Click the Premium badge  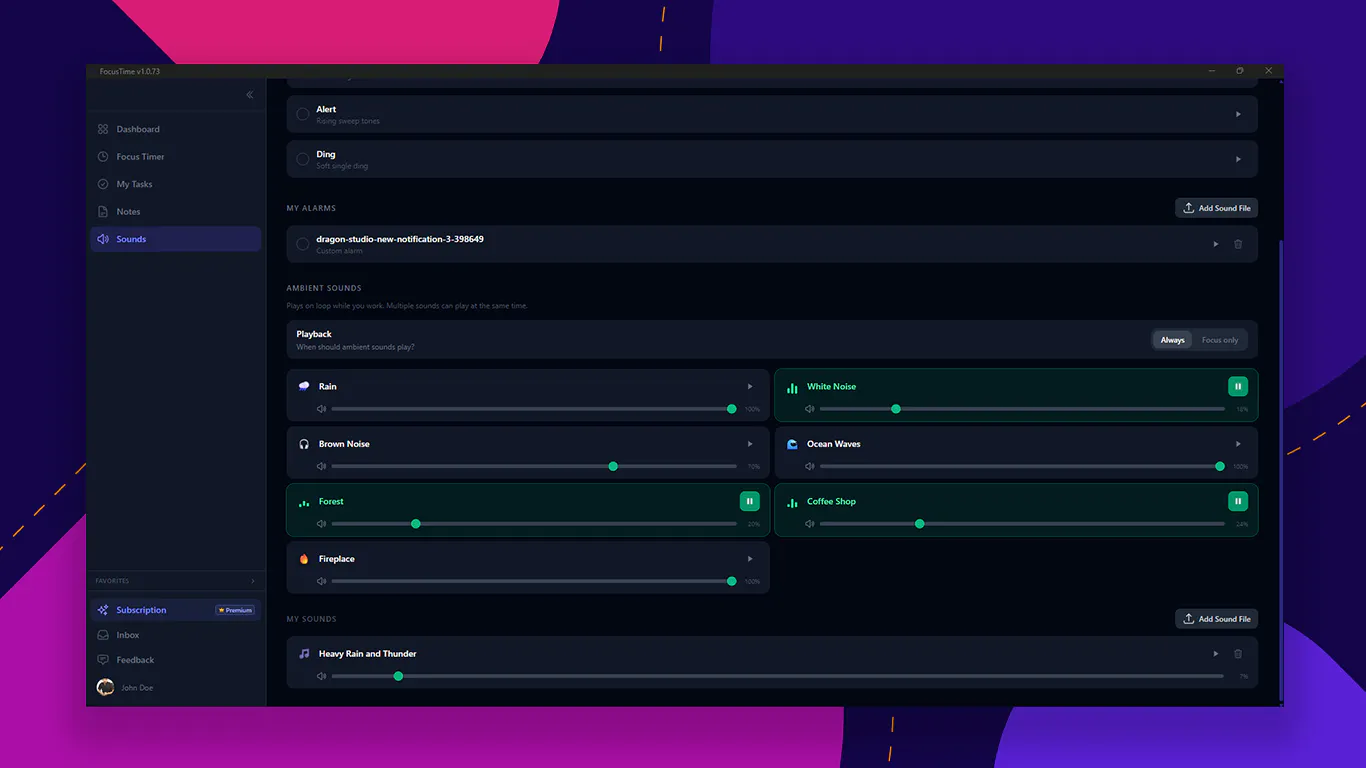point(235,610)
